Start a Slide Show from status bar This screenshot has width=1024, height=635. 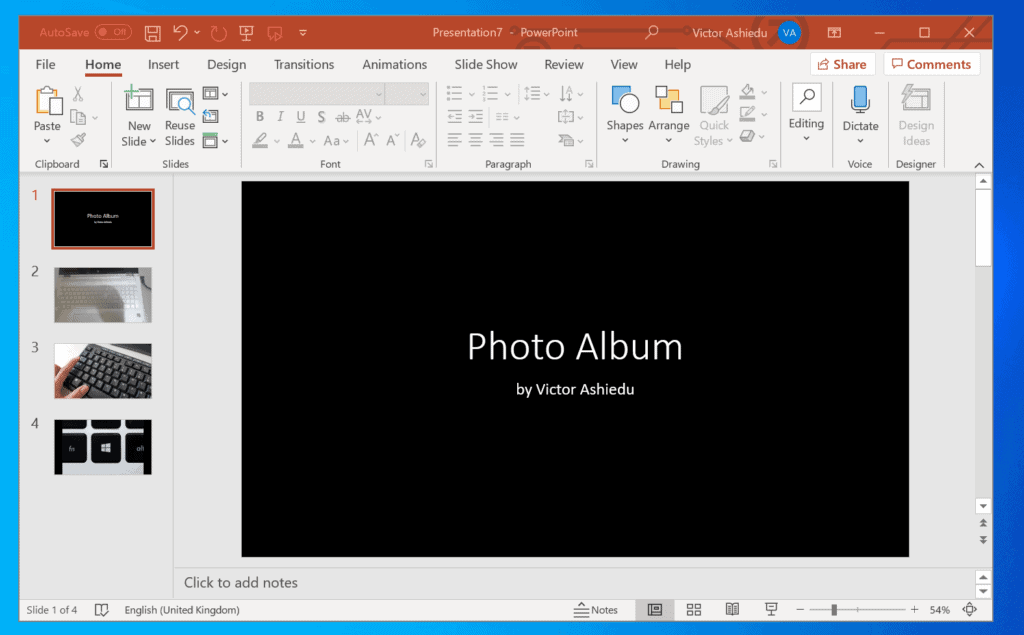point(770,609)
